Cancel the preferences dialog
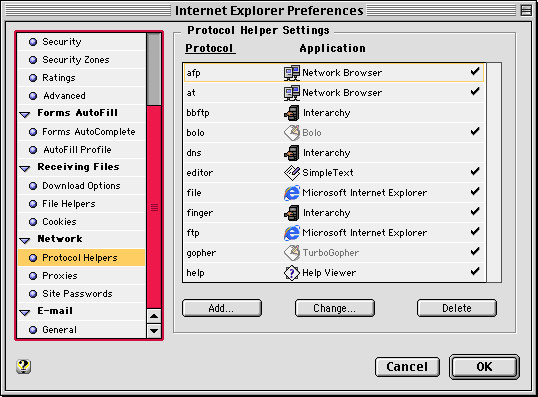The height and width of the screenshot is (397, 538). (407, 367)
